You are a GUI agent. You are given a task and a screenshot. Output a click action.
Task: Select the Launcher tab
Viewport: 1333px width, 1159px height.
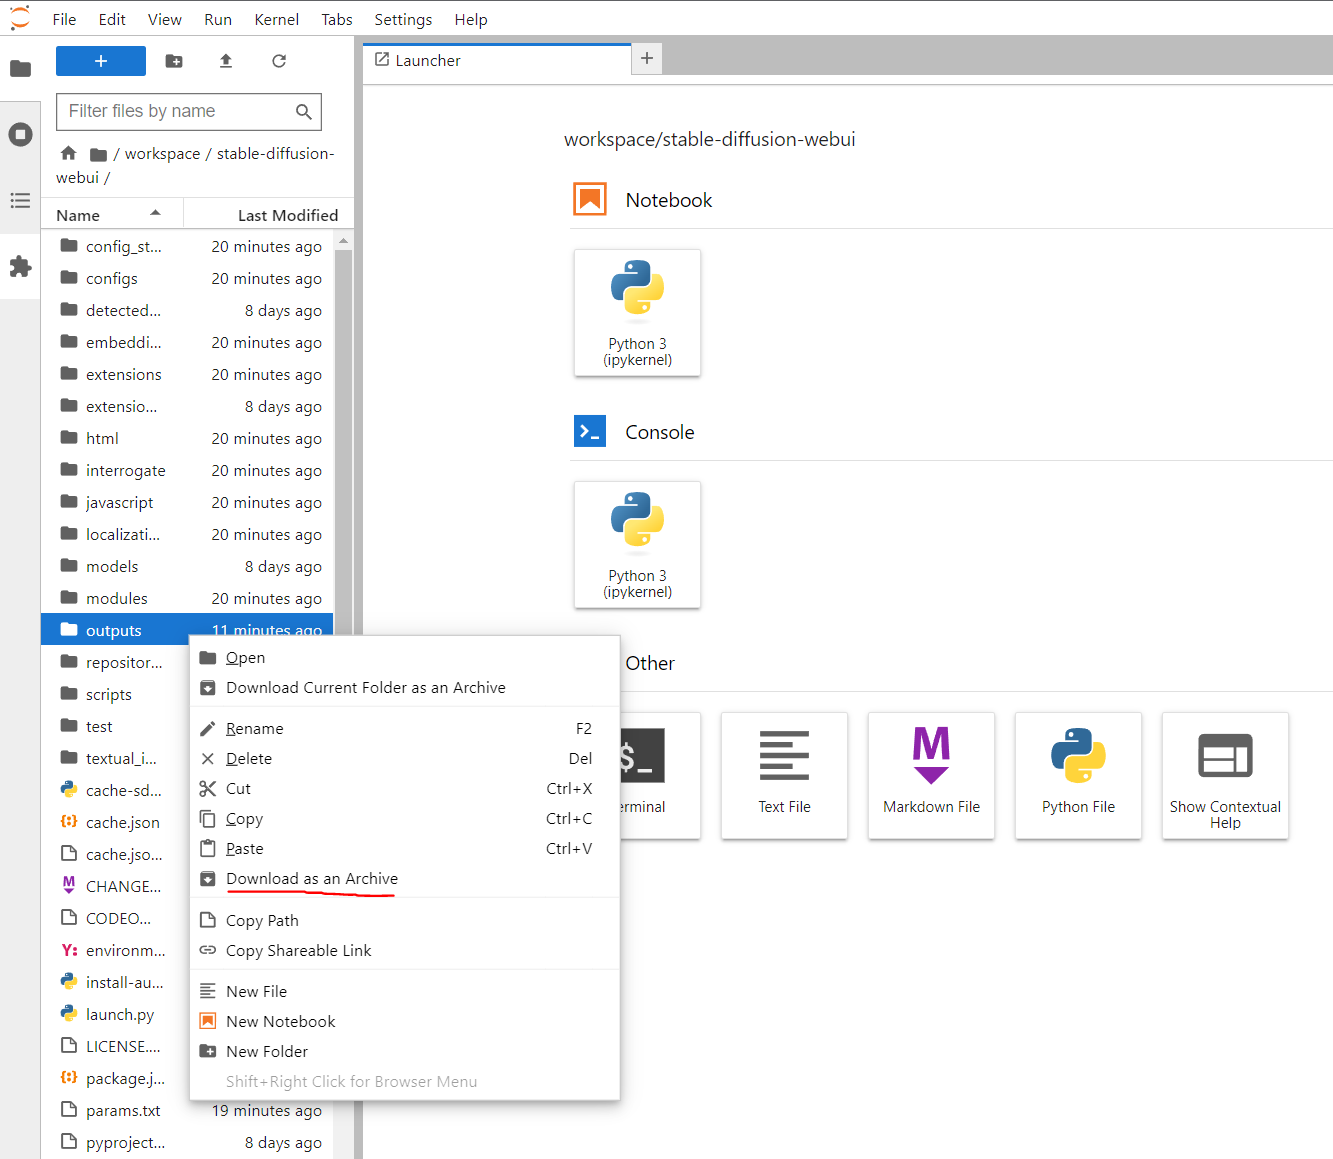coord(497,60)
